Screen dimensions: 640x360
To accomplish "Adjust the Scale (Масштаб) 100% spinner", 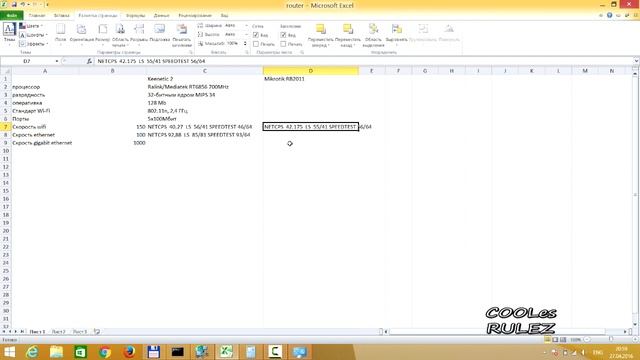I will pos(245,43).
